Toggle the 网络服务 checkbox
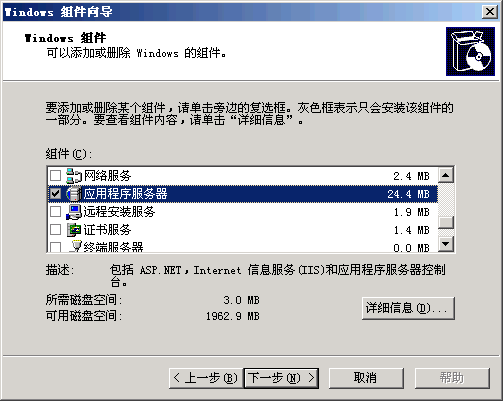This screenshot has width=503, height=401. [55, 175]
